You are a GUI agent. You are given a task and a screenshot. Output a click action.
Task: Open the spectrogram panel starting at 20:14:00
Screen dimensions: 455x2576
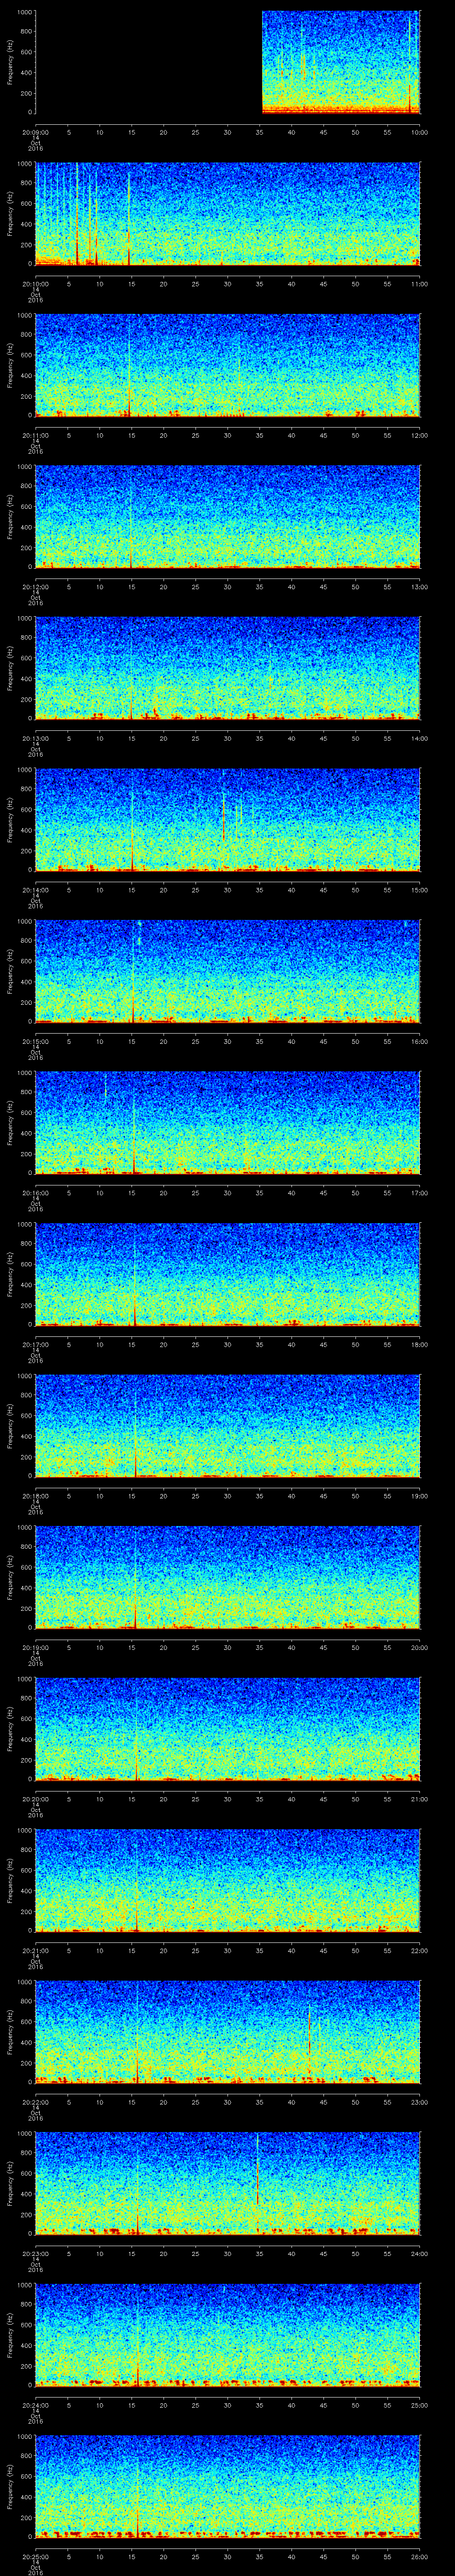pyautogui.click(x=228, y=820)
